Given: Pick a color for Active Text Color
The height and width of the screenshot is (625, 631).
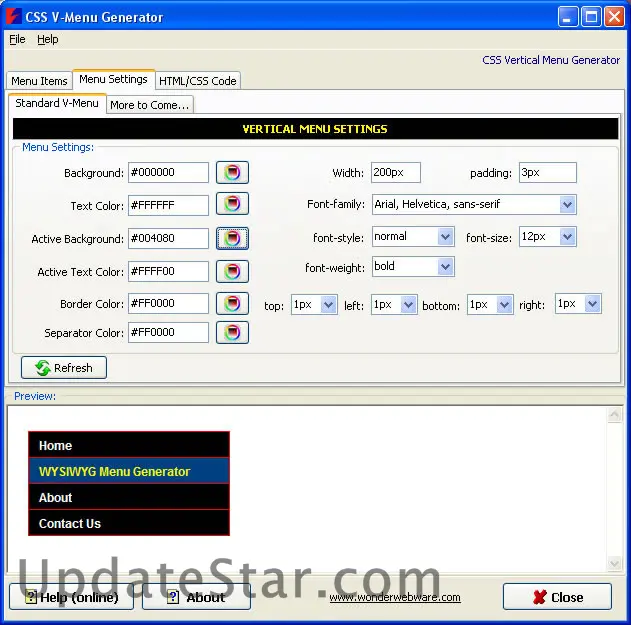Looking at the screenshot, I should tap(232, 271).
